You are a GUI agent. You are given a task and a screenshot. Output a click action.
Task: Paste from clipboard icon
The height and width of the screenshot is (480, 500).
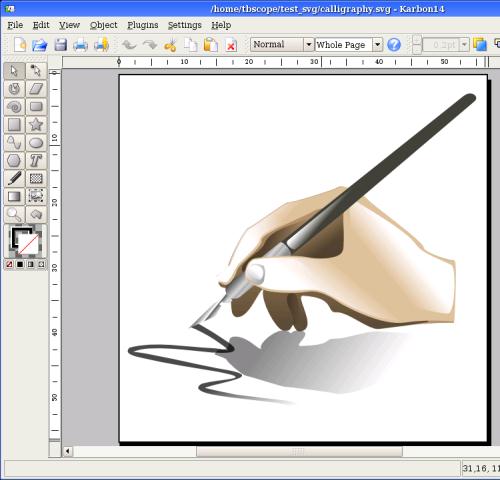tap(211, 45)
